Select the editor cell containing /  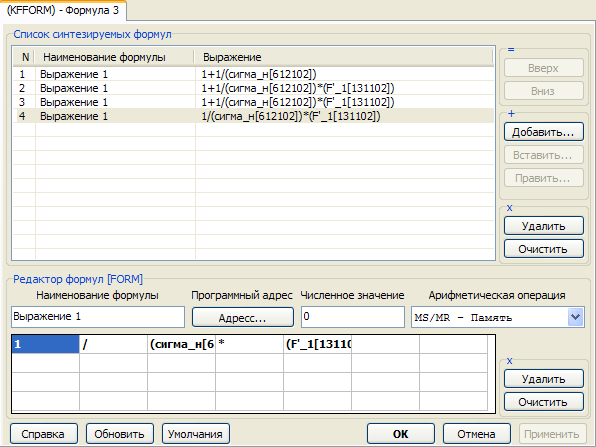point(113,344)
